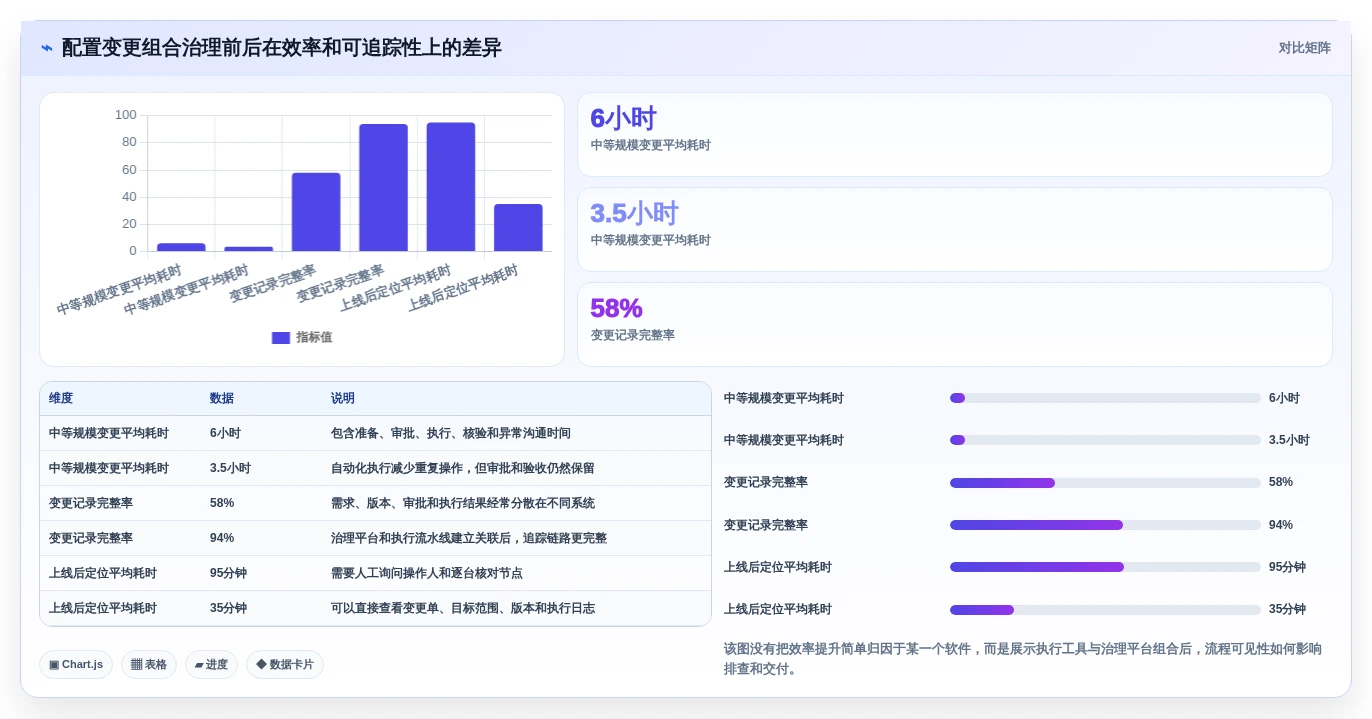Click the progress bar labeled 94%
Viewport: 1372px width, 719px height.
coord(1105,525)
